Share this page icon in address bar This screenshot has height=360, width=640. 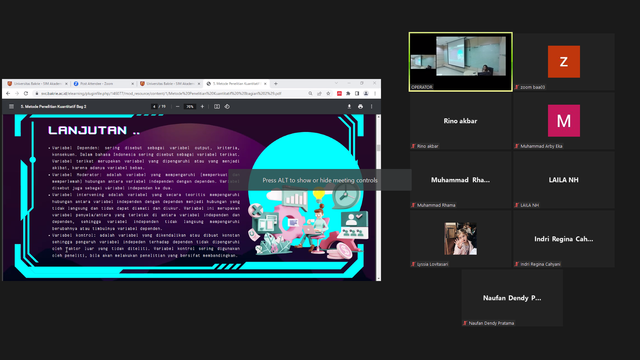coord(319,93)
